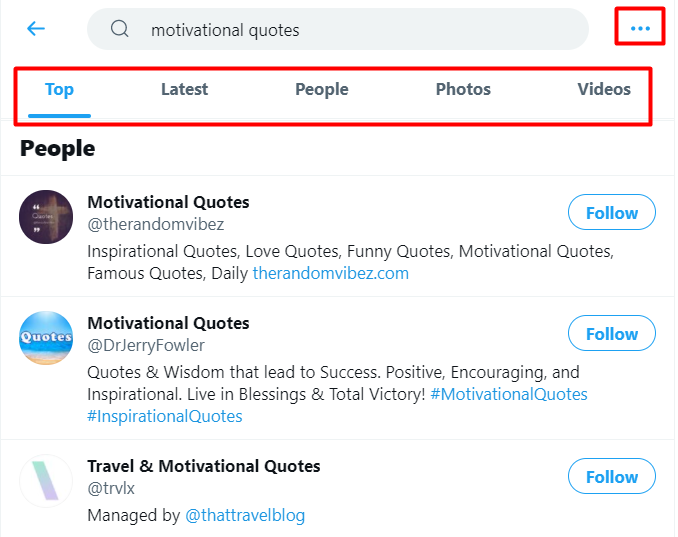Open @DrJerryFowler Quotes avatar
This screenshot has height=537, width=678.
tap(46, 338)
